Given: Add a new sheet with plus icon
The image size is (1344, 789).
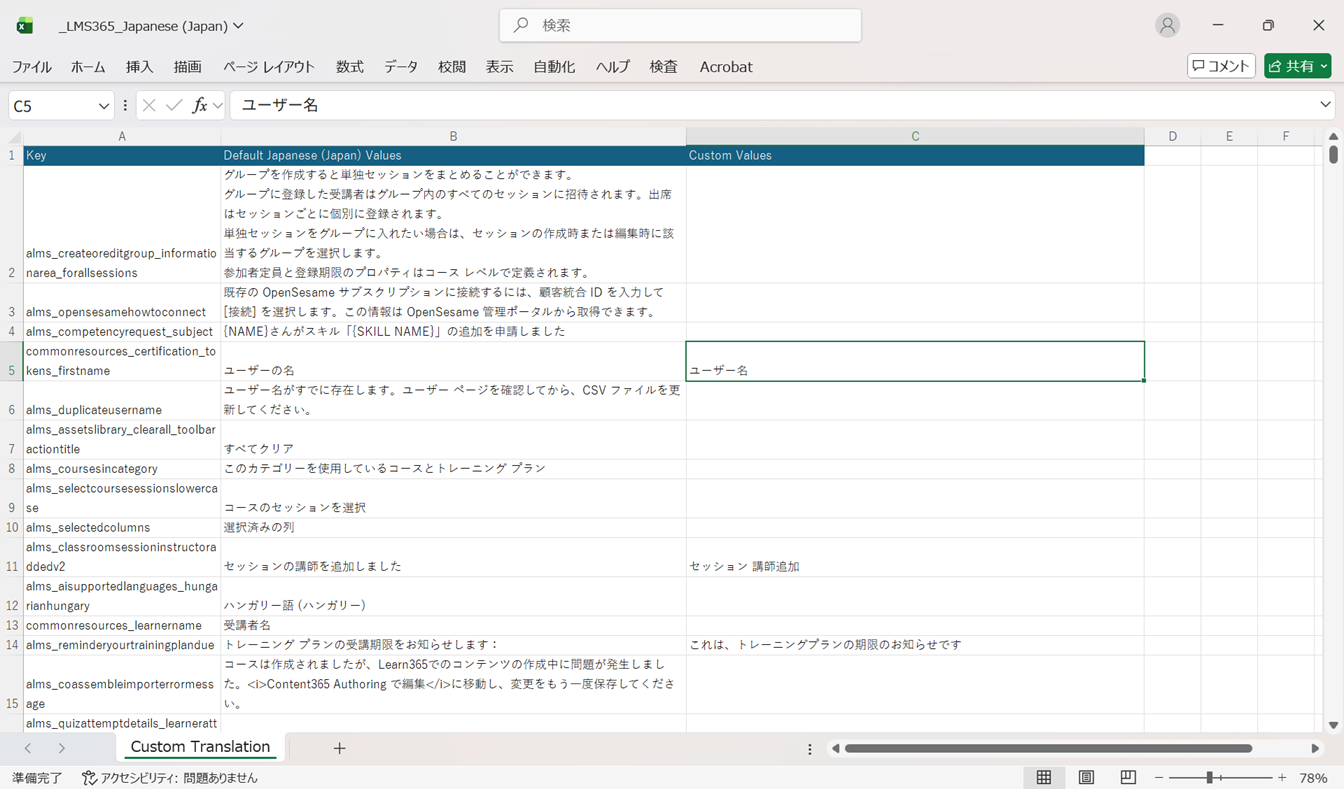Looking at the screenshot, I should (x=339, y=748).
